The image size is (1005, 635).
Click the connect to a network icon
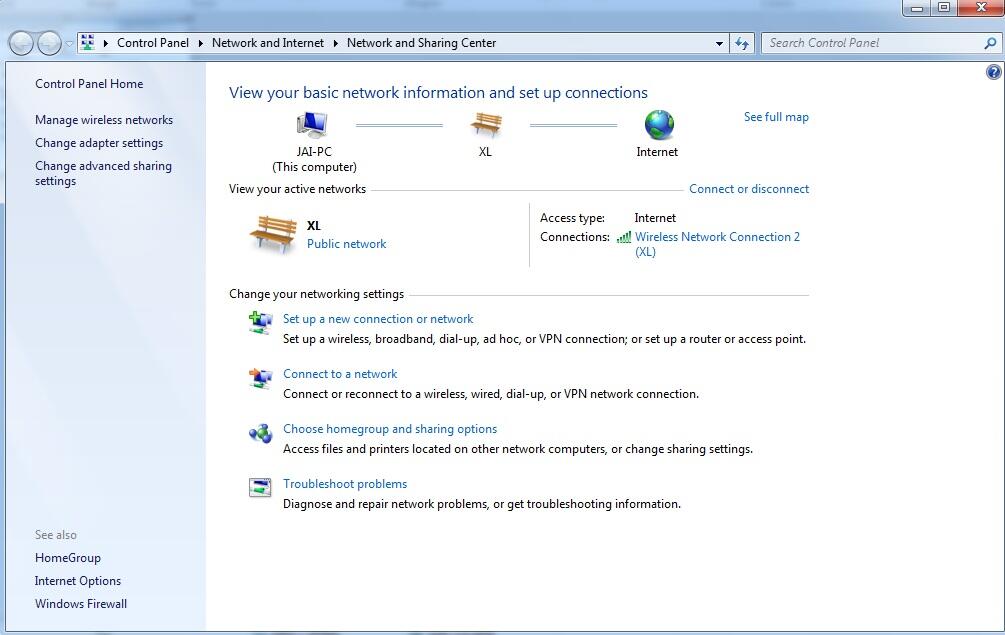[260, 377]
